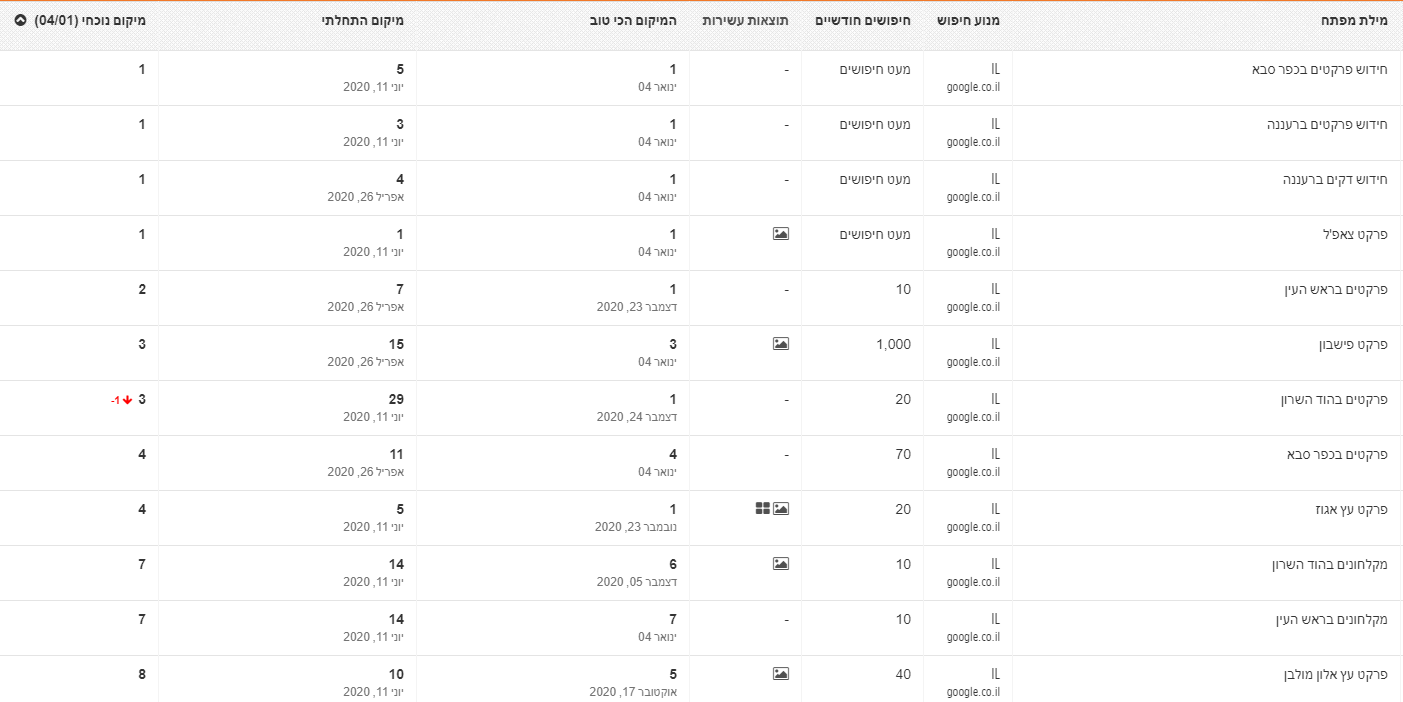Select keyword פרקט עץ אלון מולבן
The image size is (1403, 702).
coord(1335,675)
